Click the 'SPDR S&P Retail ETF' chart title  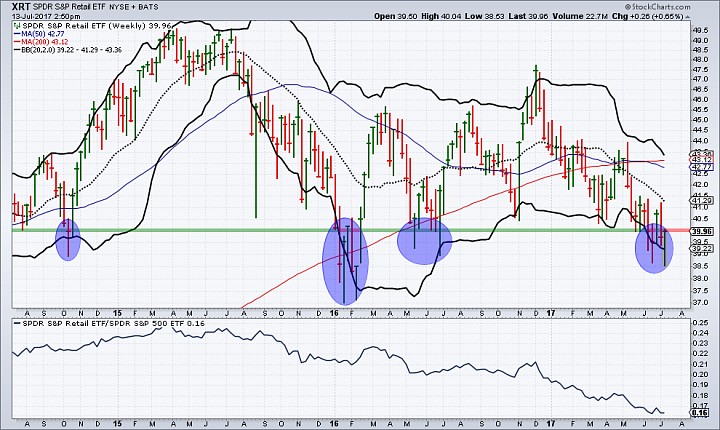(x=71, y=7)
